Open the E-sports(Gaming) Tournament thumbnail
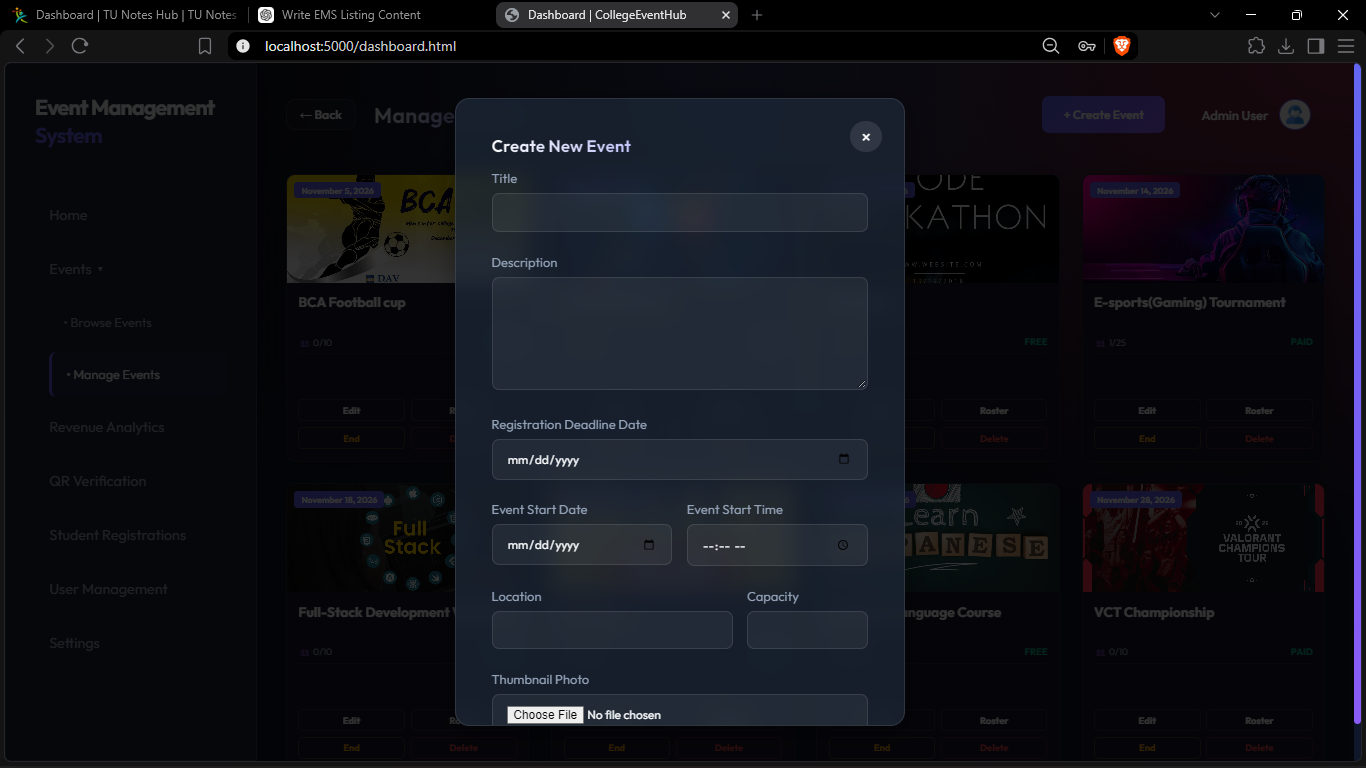Screen dimensions: 1366x768 pyautogui.click(x=1203, y=229)
